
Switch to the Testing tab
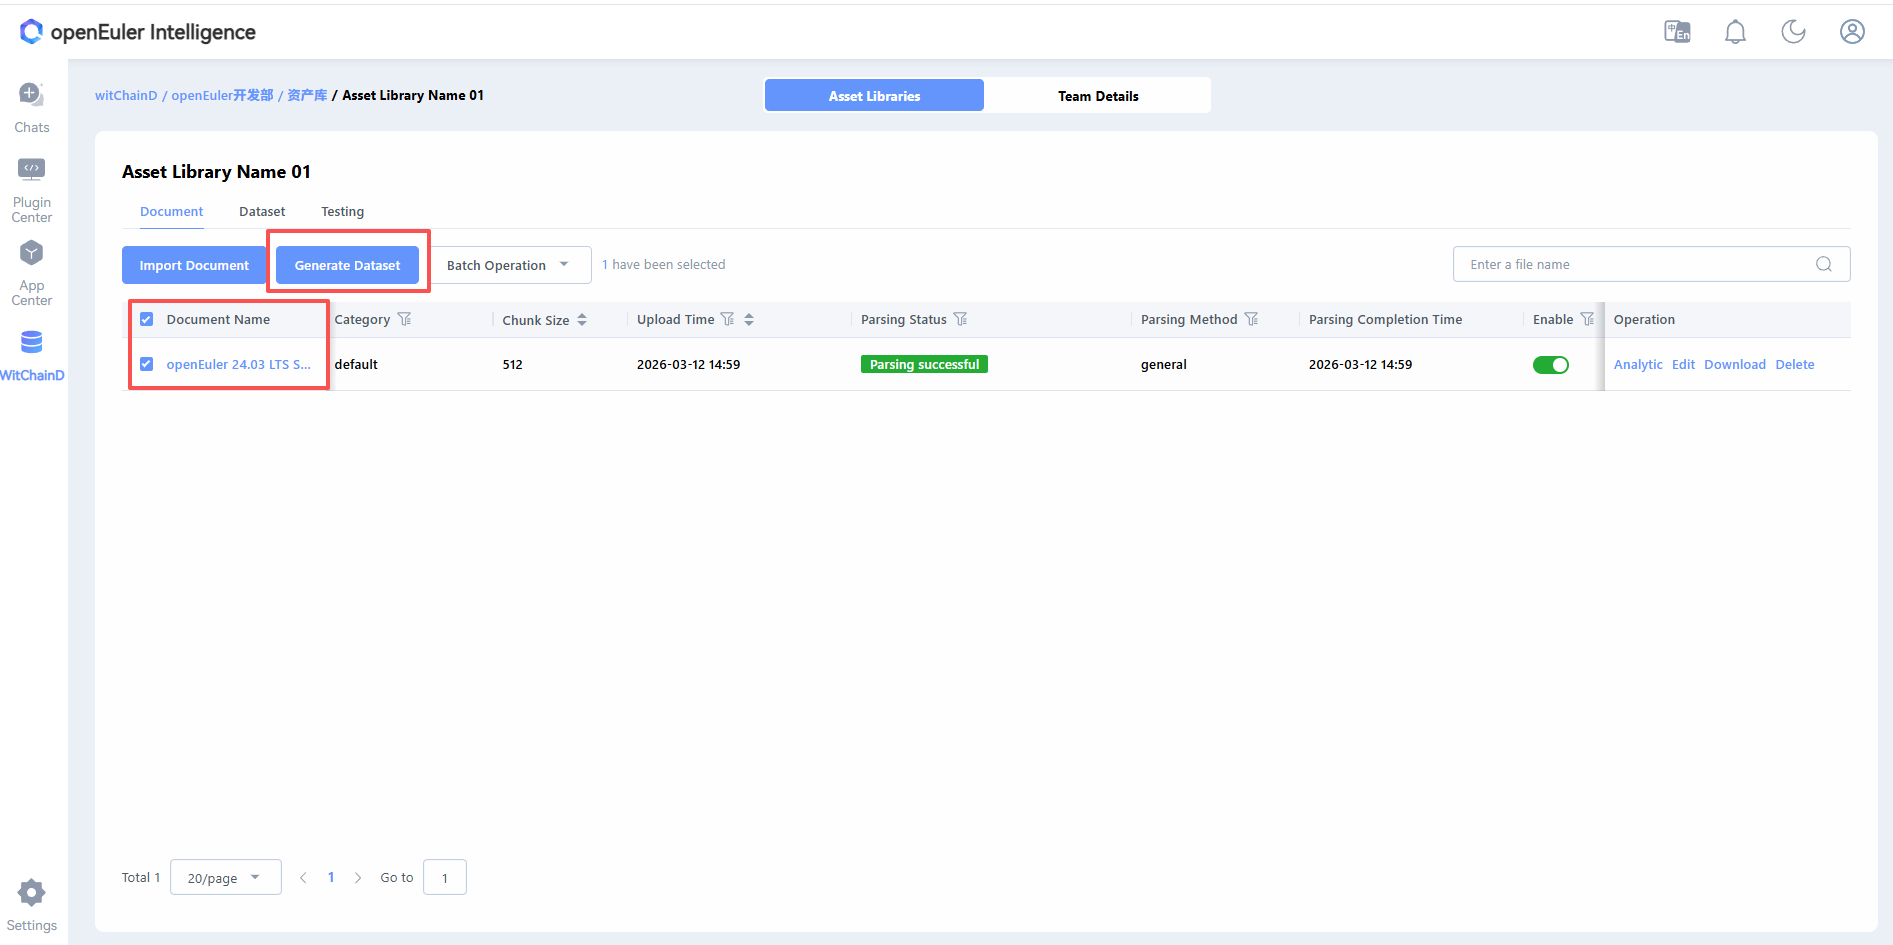click(x=342, y=211)
